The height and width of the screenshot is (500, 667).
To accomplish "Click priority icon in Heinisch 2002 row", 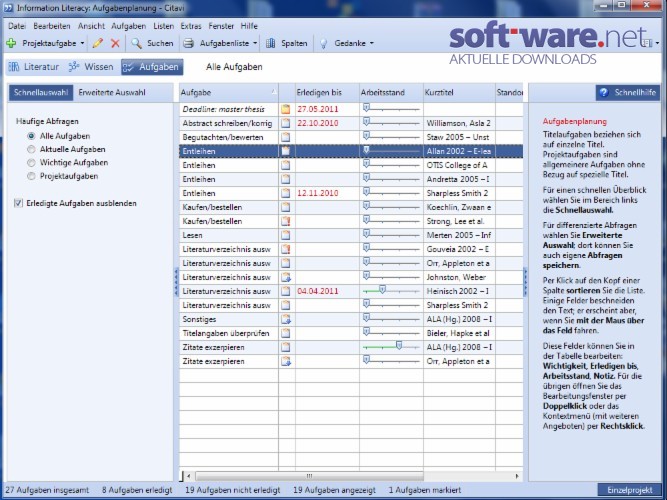I will click(x=286, y=291).
